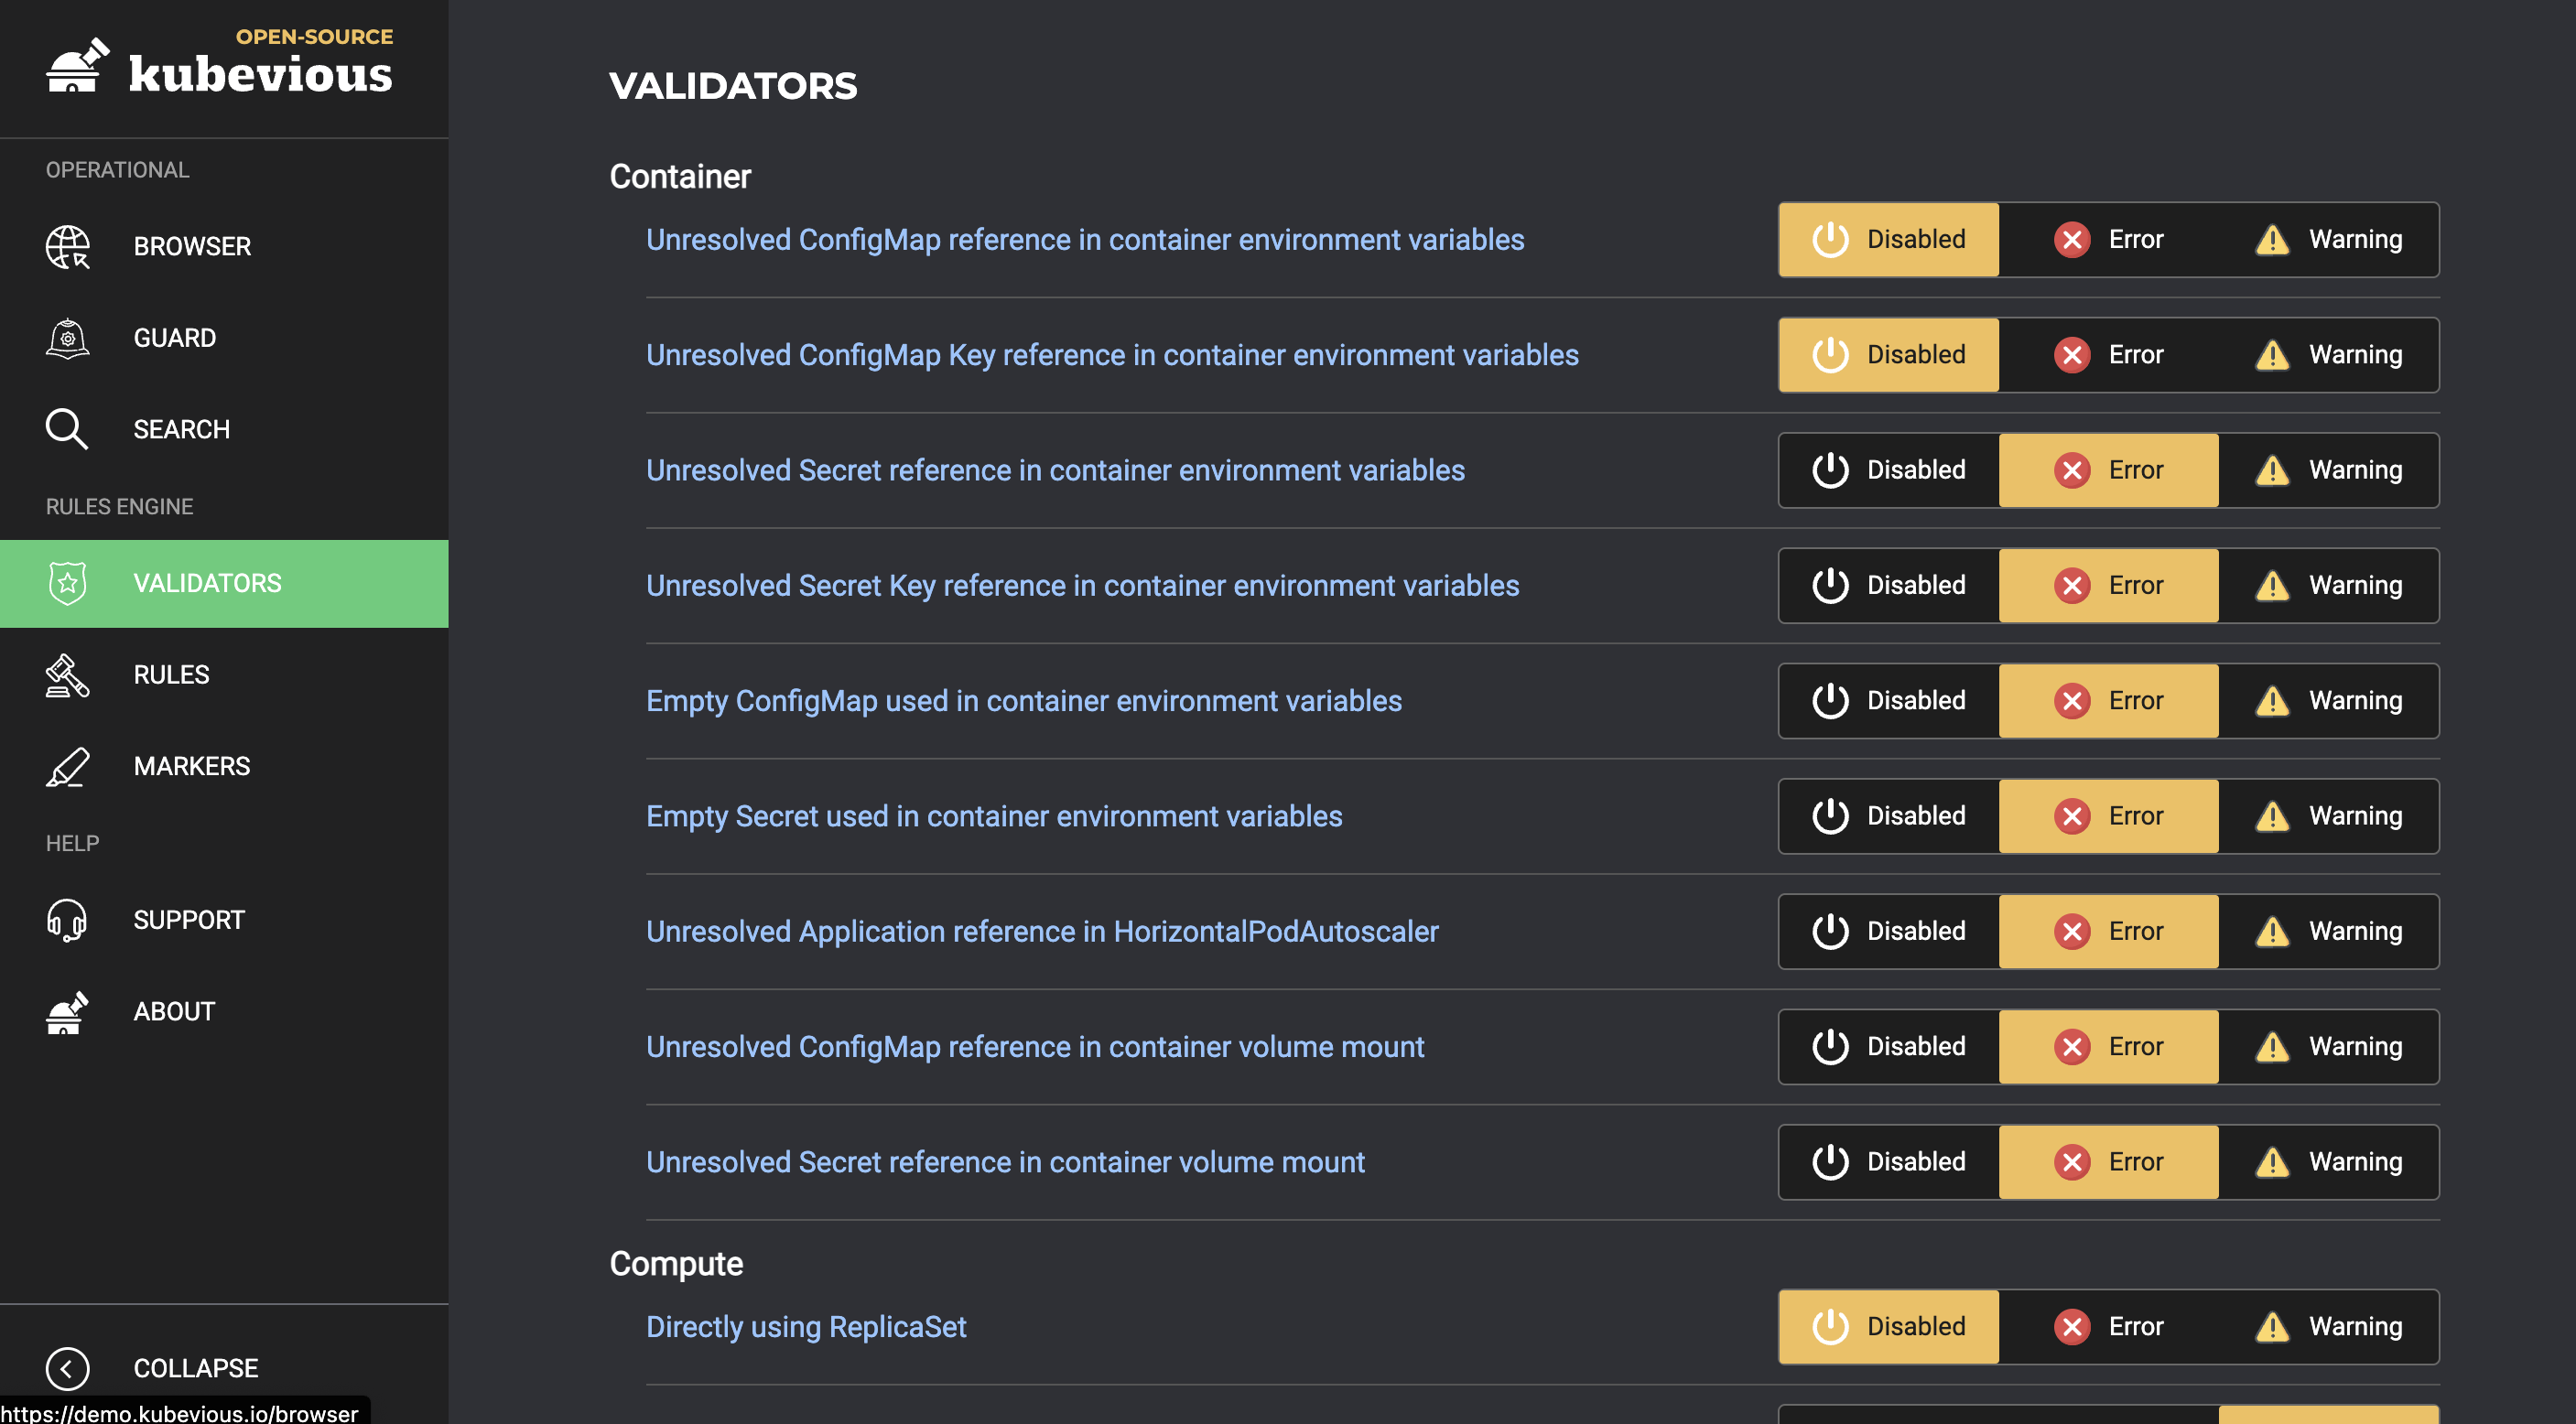This screenshot has width=2576, height=1424.
Task: Disable Unresolved Secret reference env variables validator
Action: click(1889, 470)
